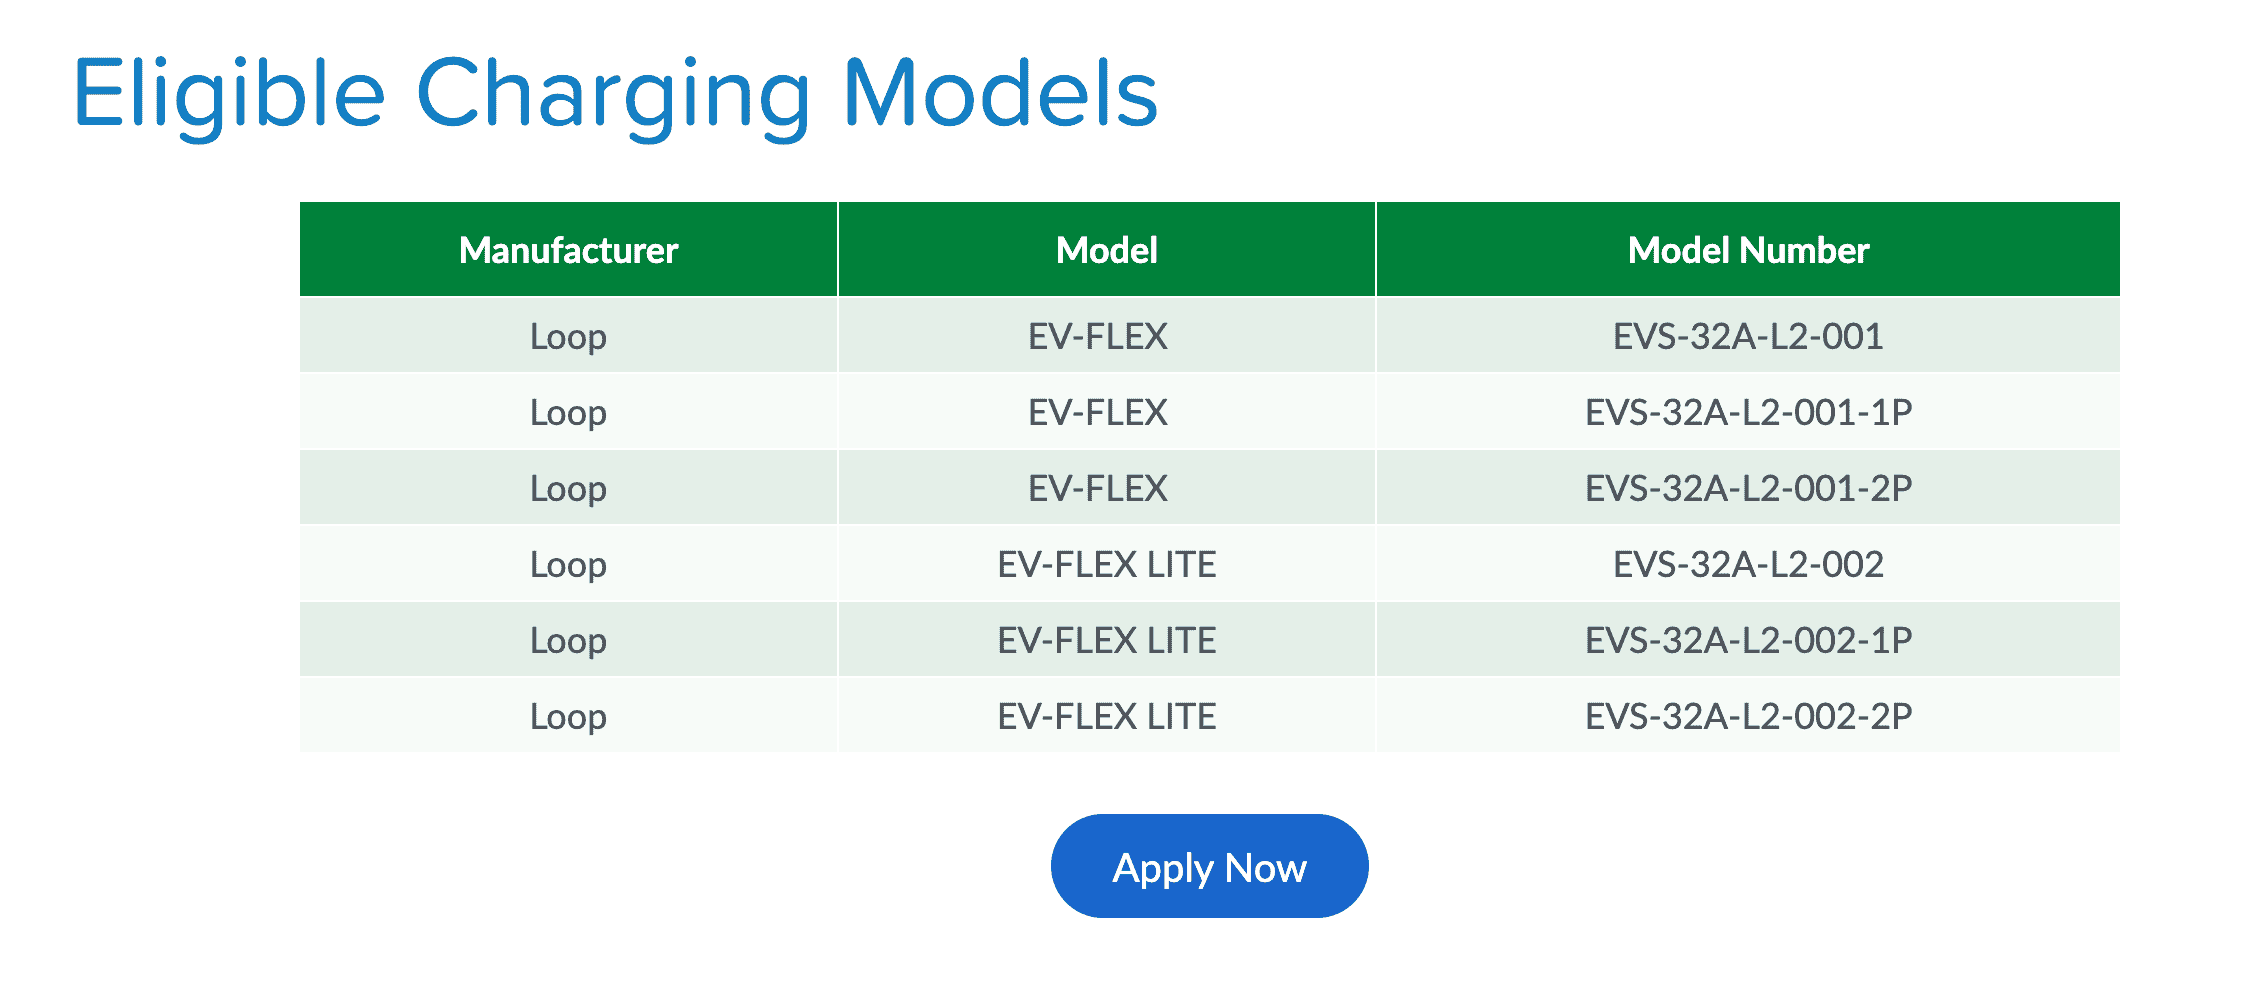Click the Model column header
The height and width of the screenshot is (1000, 2264).
[x=1106, y=250]
